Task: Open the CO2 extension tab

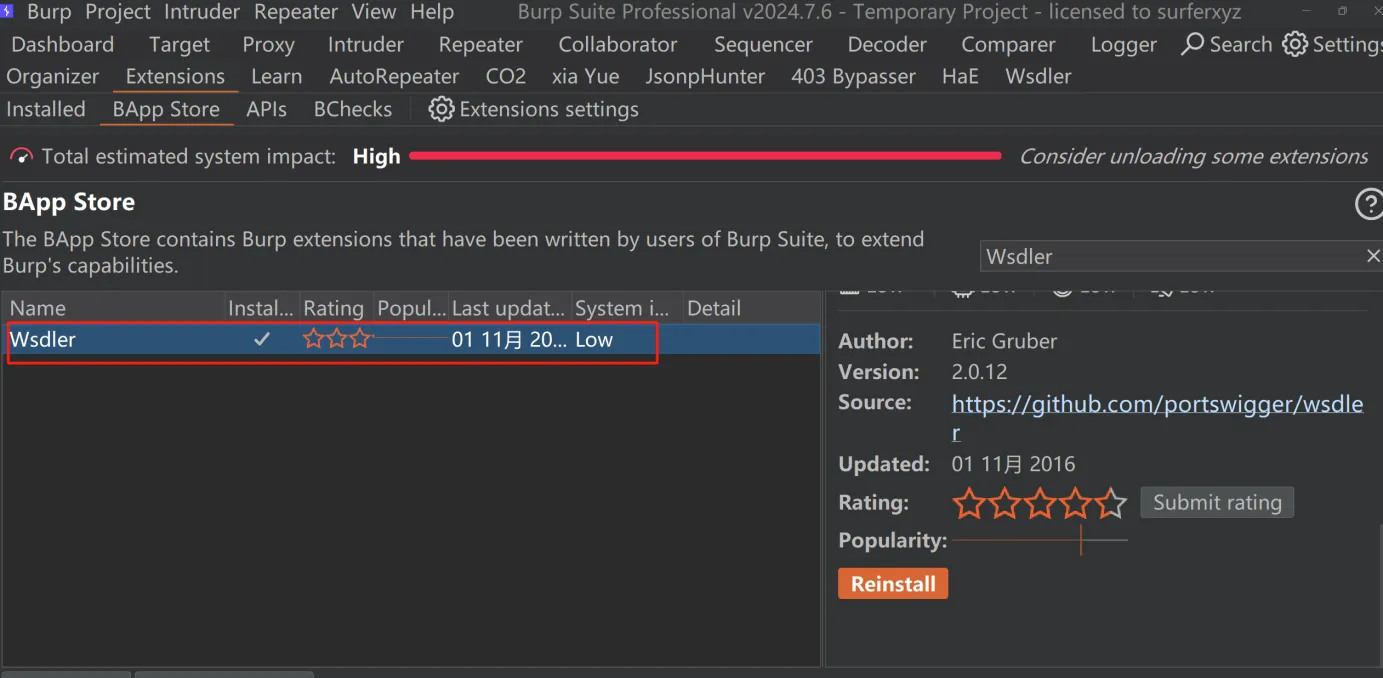Action: 506,77
